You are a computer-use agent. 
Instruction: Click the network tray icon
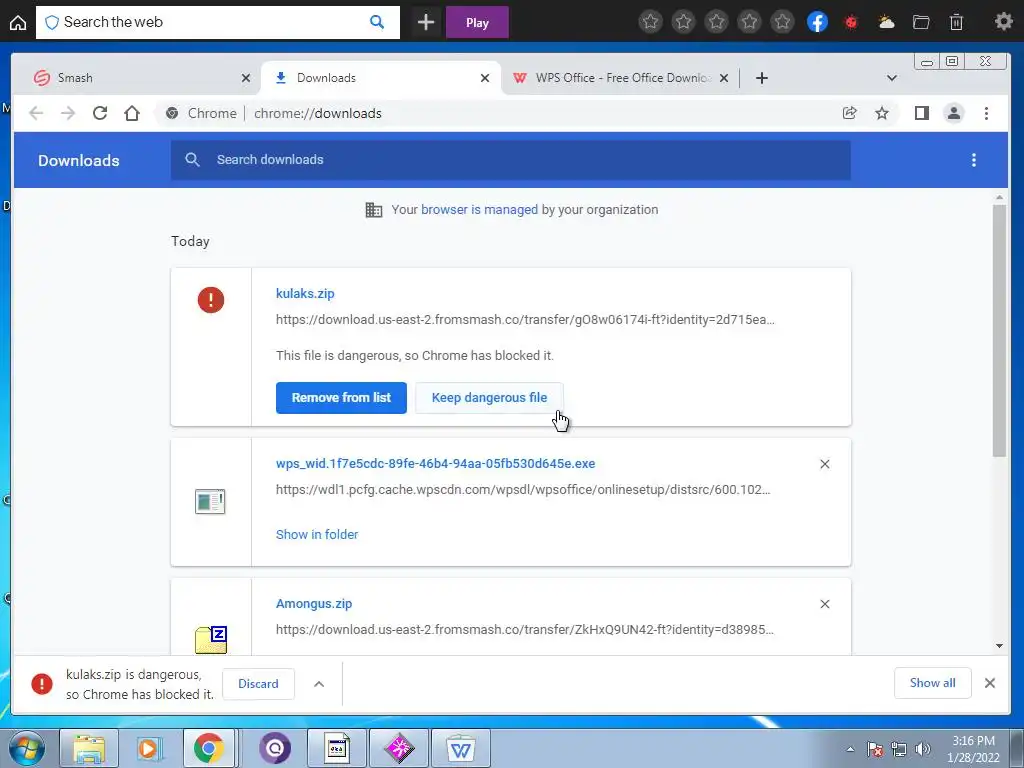pos(899,749)
